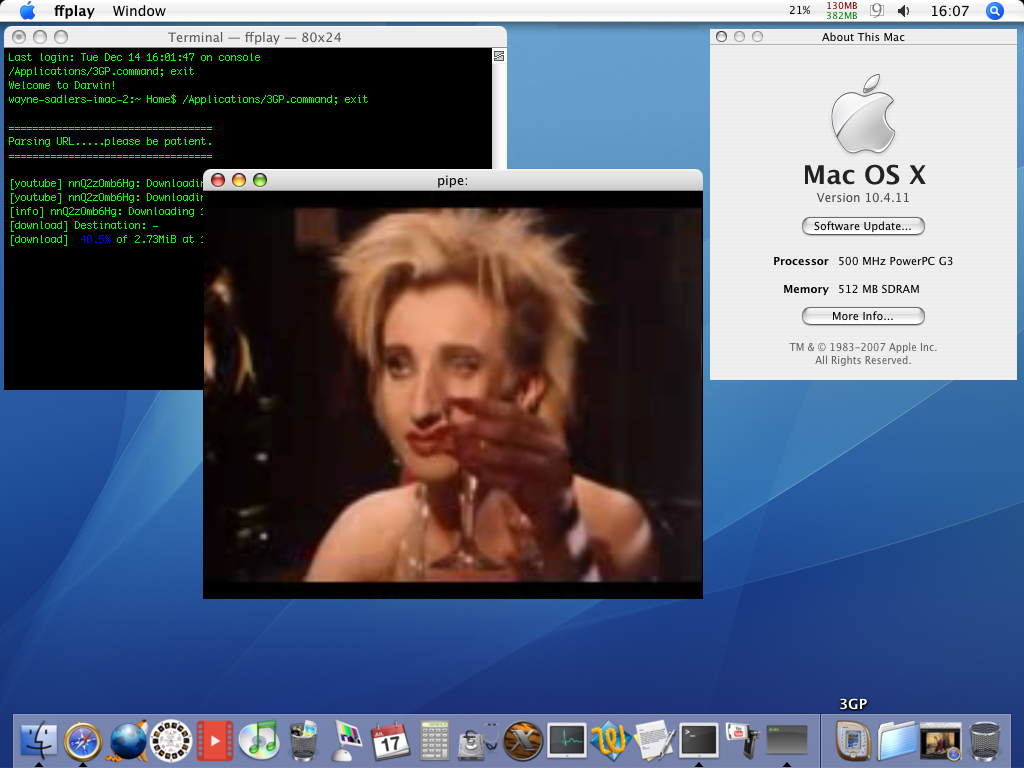This screenshot has height=768, width=1024.
Task: Click the About This Mac title bar
Action: [863, 37]
